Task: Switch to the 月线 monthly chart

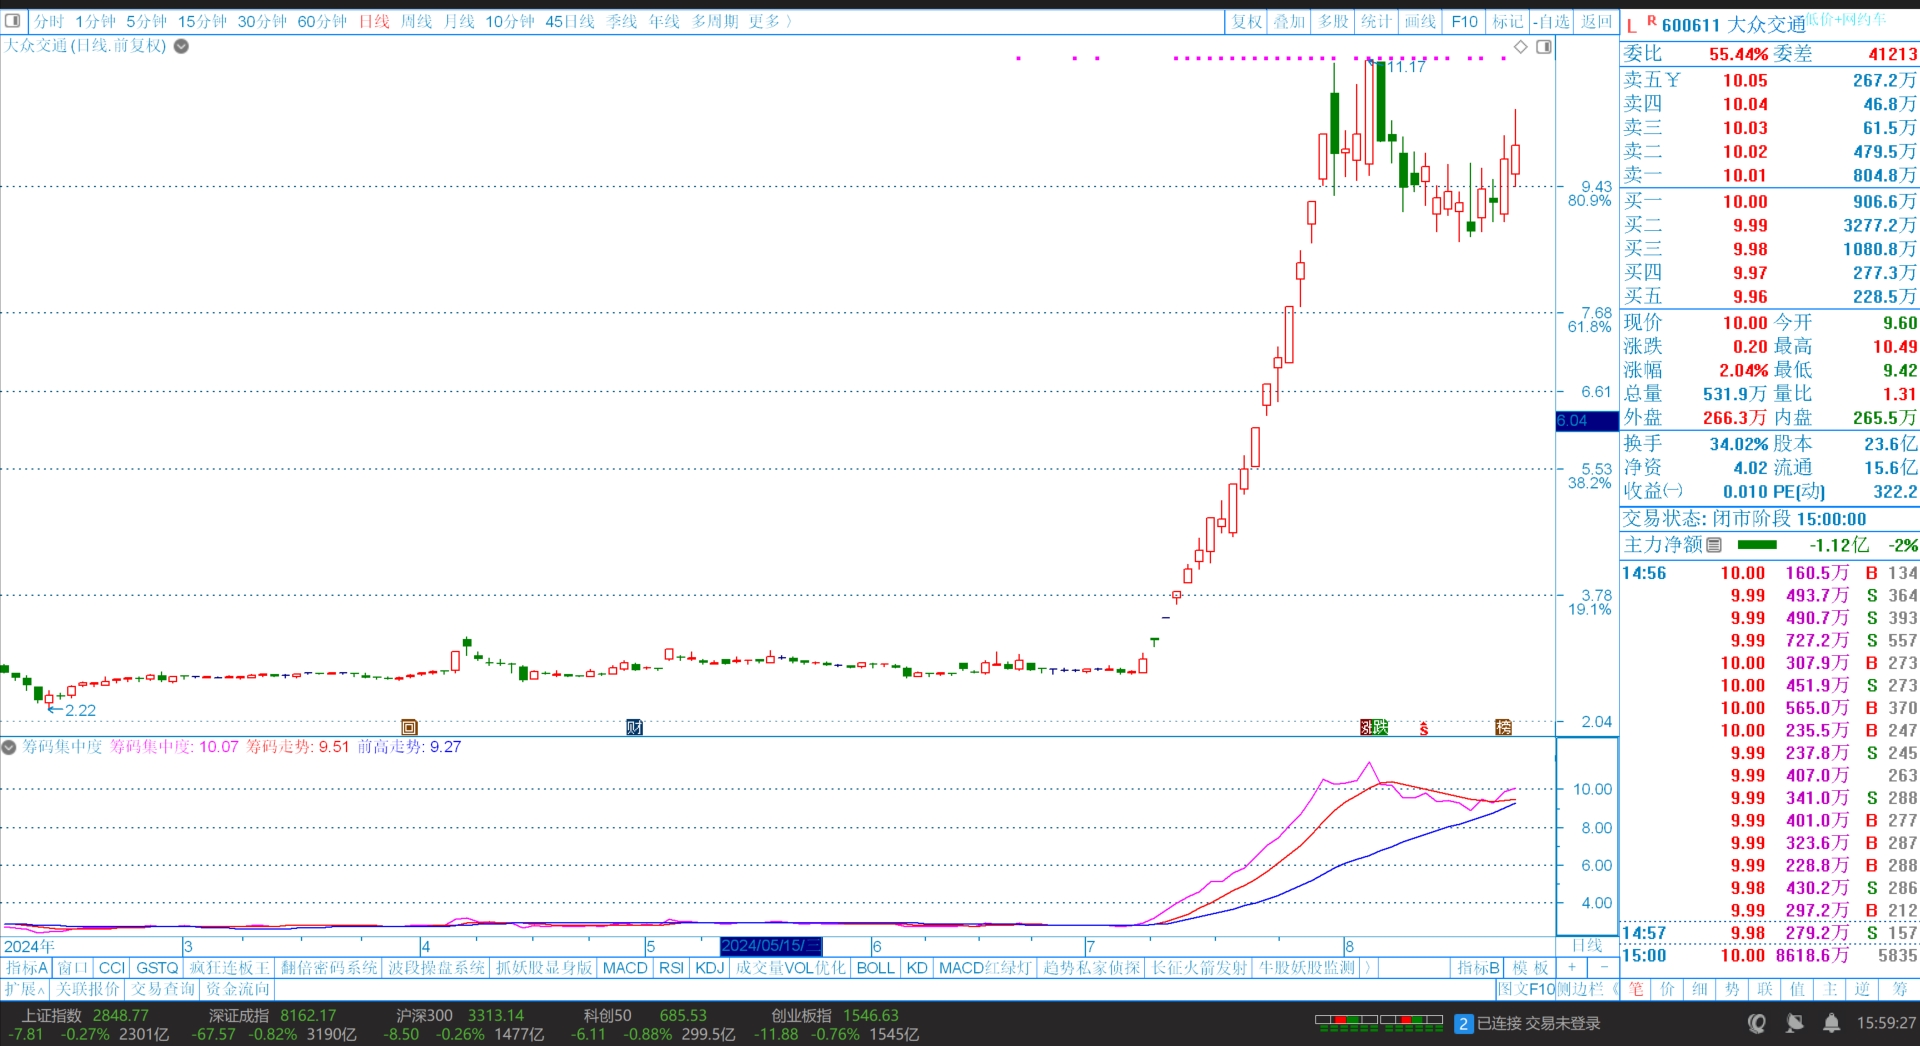Action: coord(459,21)
